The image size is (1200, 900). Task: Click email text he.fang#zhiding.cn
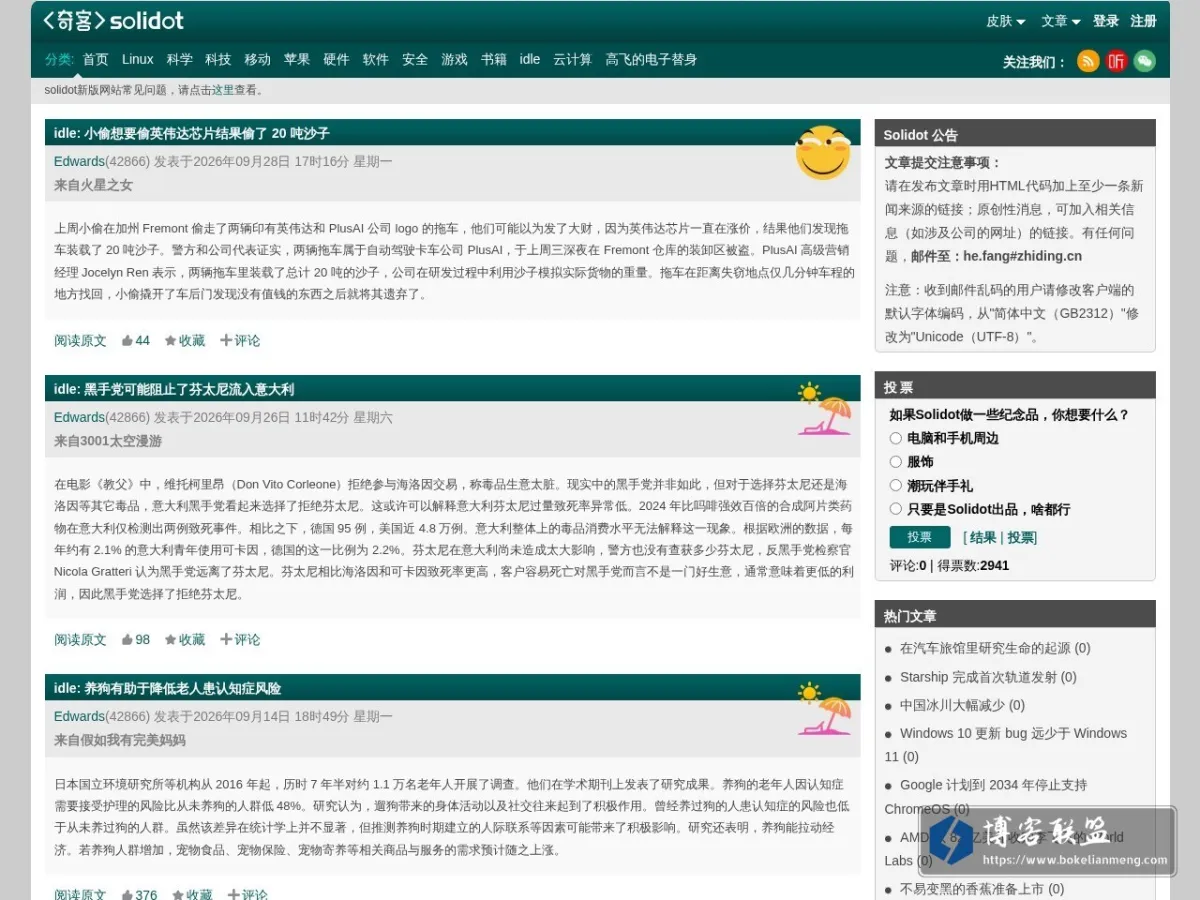(1023, 256)
